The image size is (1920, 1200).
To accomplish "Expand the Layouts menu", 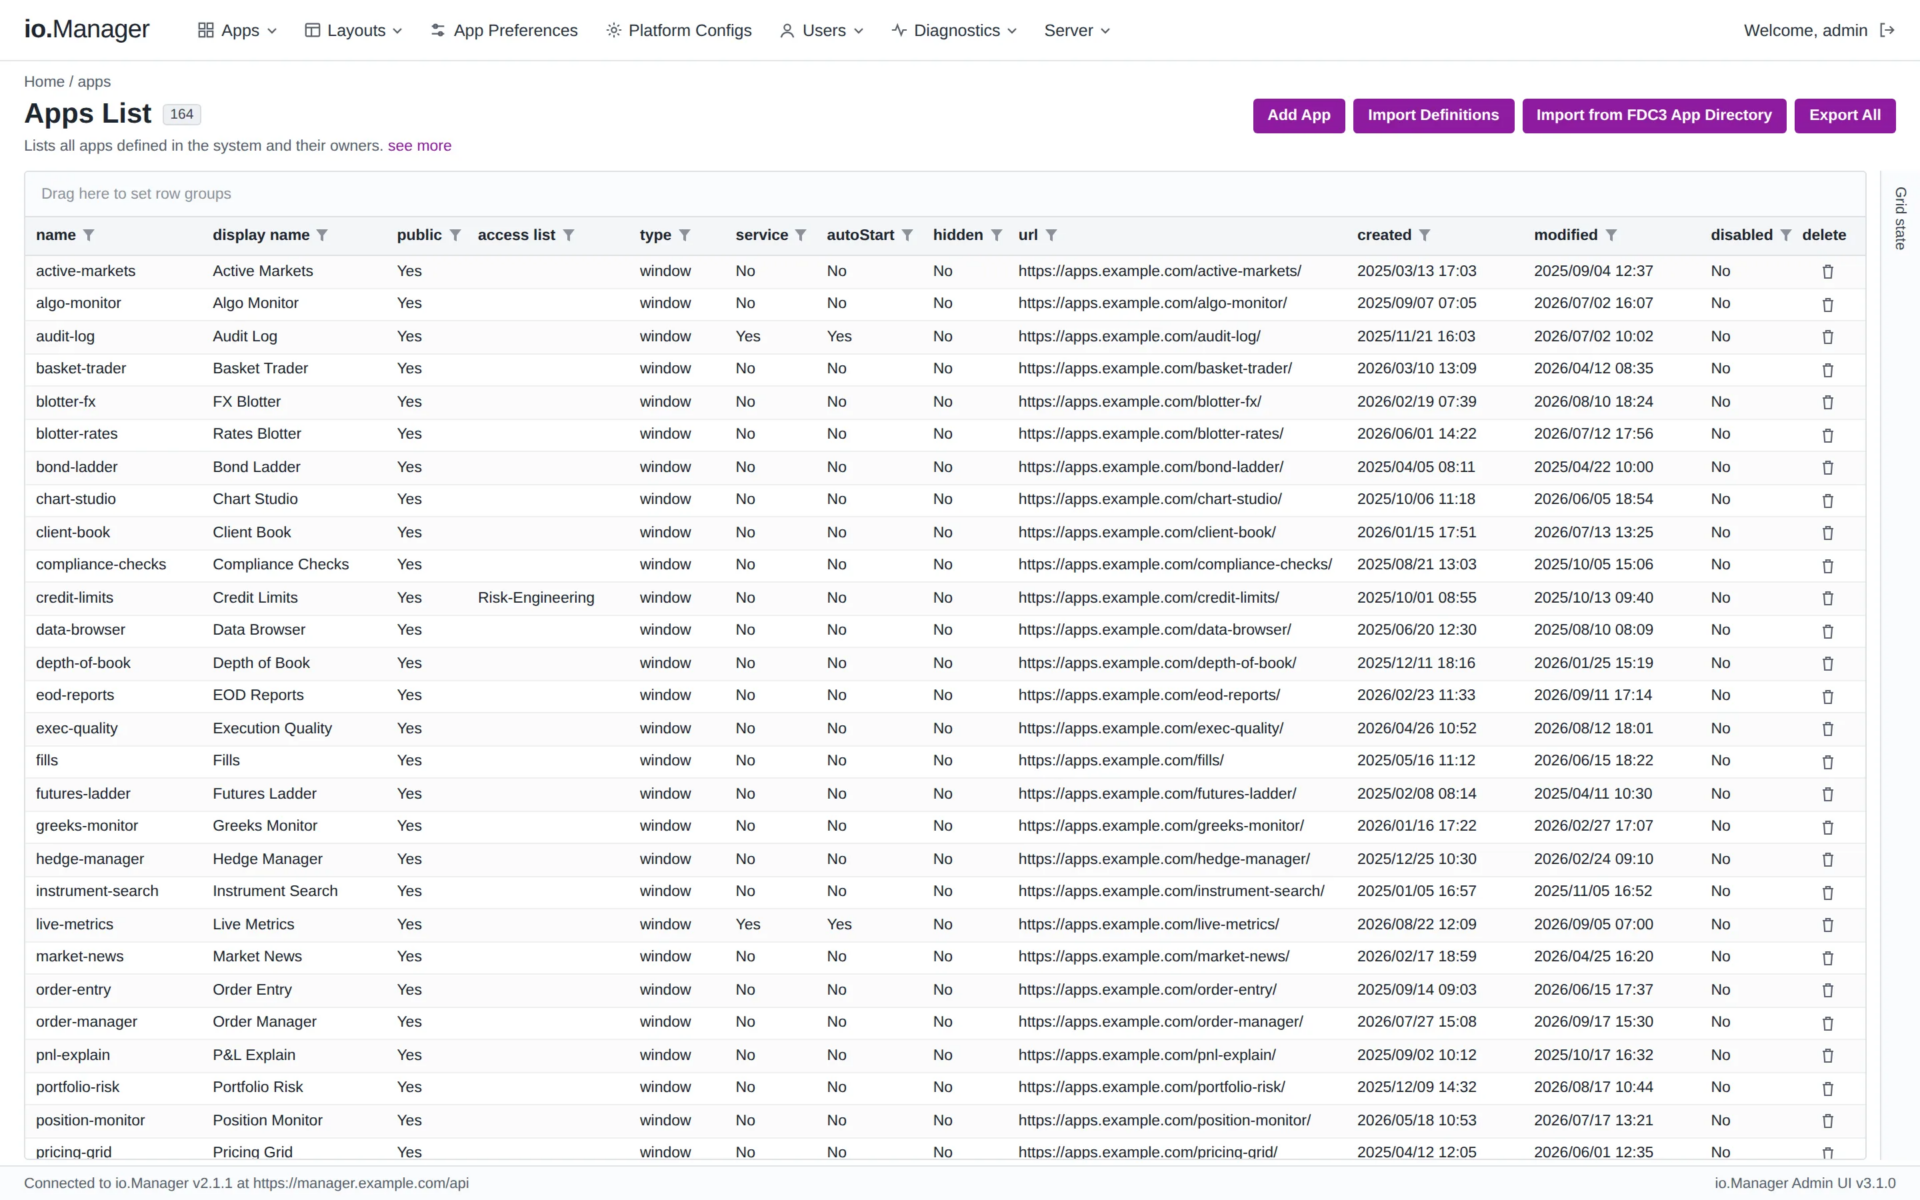I will pyautogui.click(x=353, y=30).
